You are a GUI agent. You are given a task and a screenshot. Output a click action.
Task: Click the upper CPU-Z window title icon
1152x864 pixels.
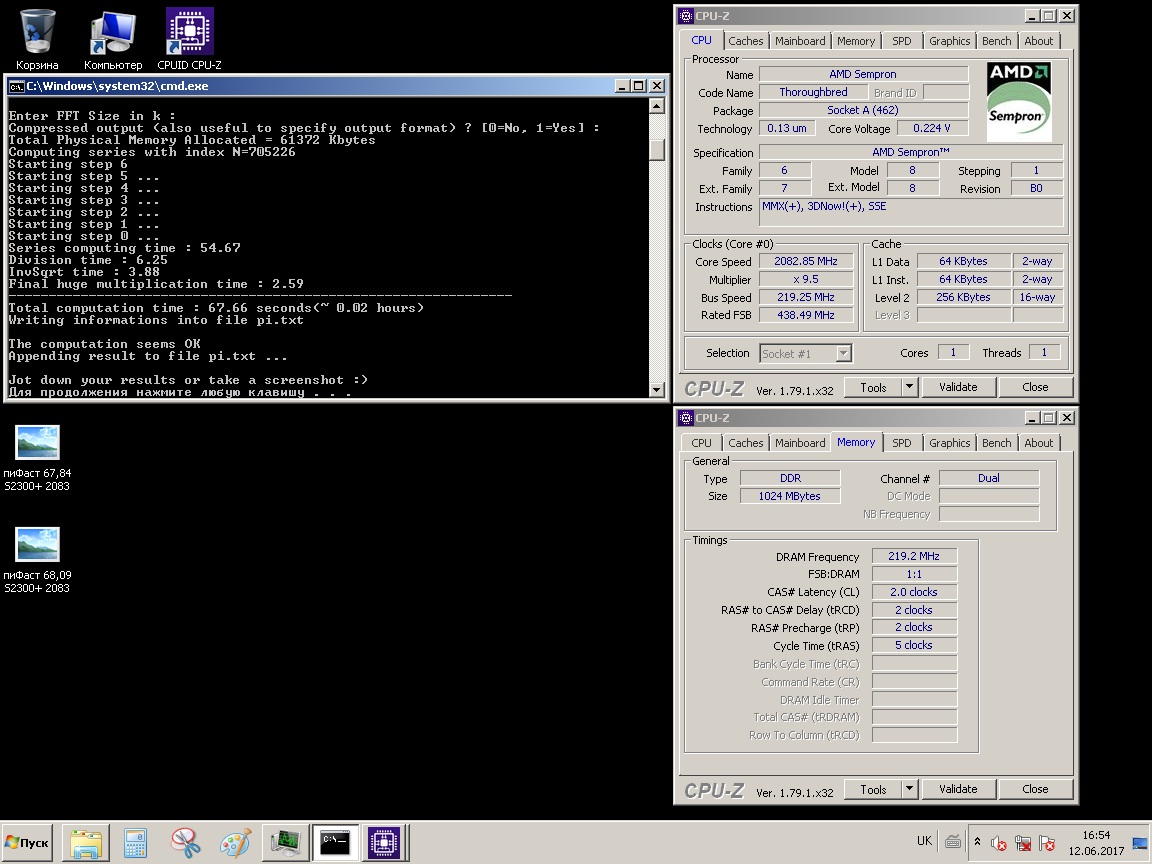(685, 15)
